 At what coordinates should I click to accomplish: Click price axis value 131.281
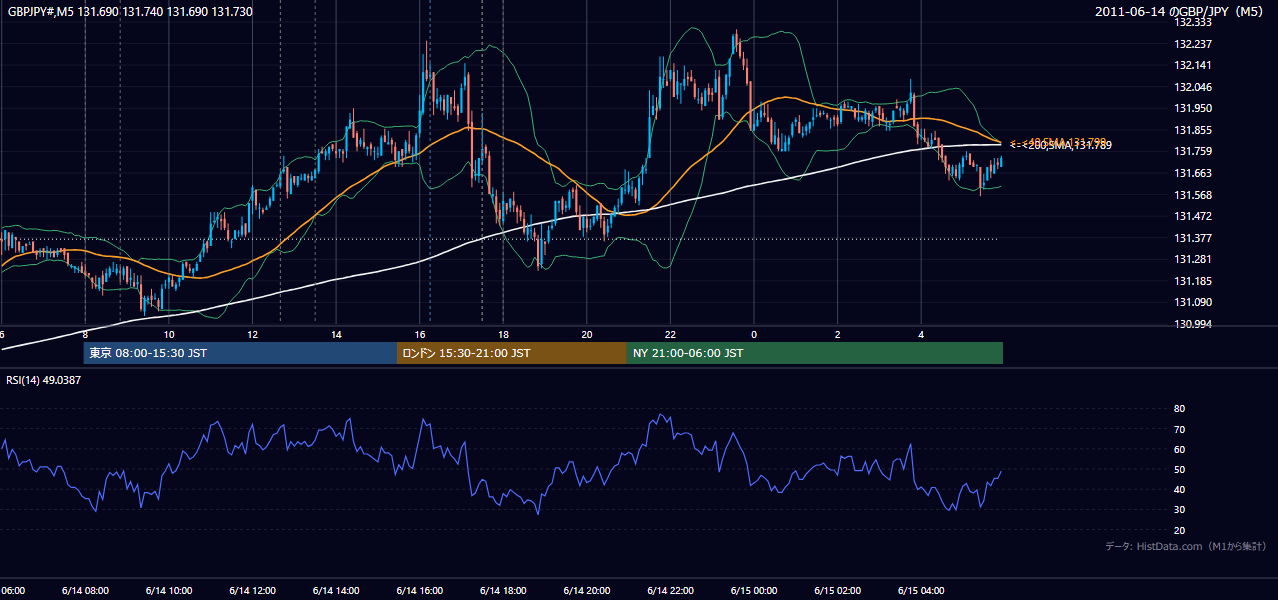coord(1193,259)
